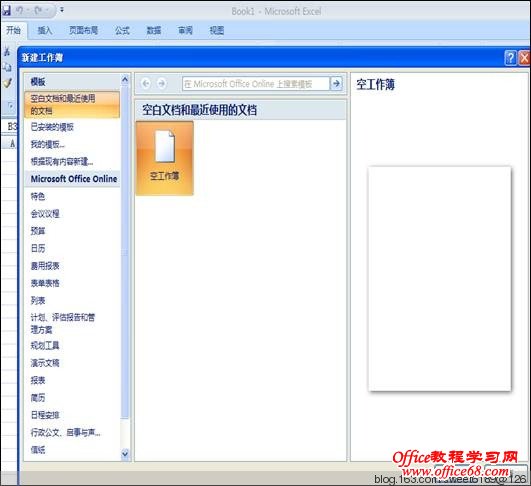The image size is (531, 486).
Task: Click the Forward arrow in template navigation
Action: click(x=162, y=83)
